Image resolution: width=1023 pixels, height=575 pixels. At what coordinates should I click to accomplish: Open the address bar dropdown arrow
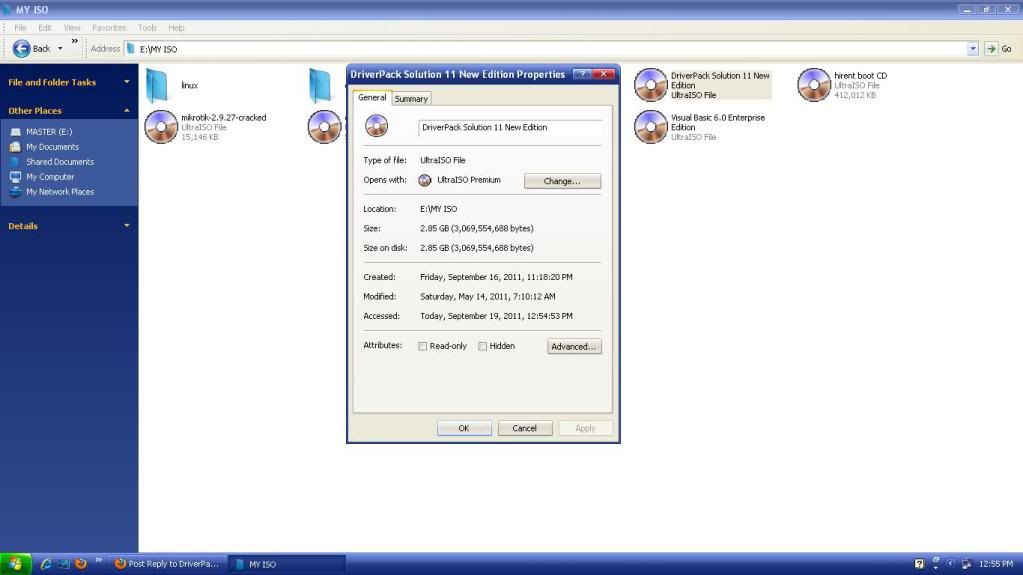point(973,49)
